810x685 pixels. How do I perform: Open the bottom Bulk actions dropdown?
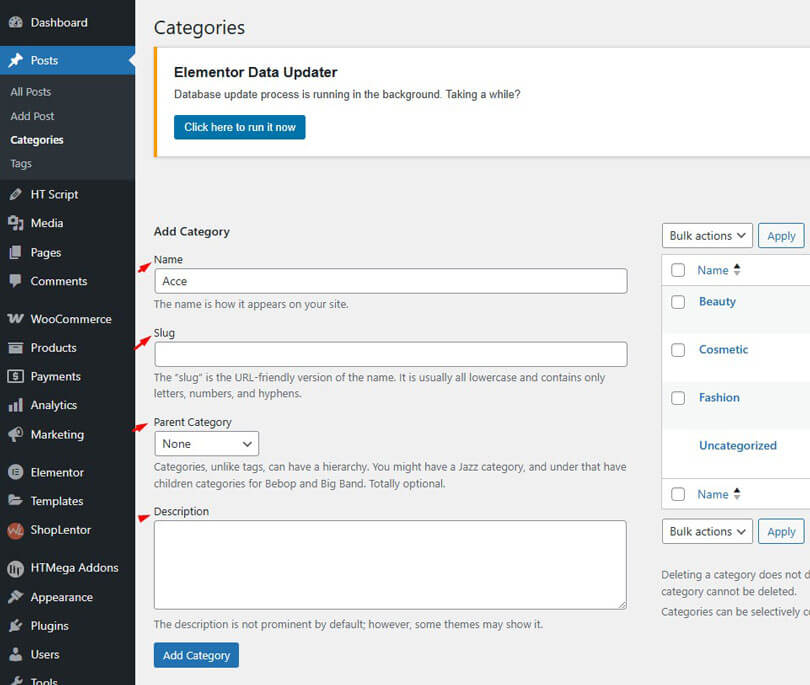[707, 532]
